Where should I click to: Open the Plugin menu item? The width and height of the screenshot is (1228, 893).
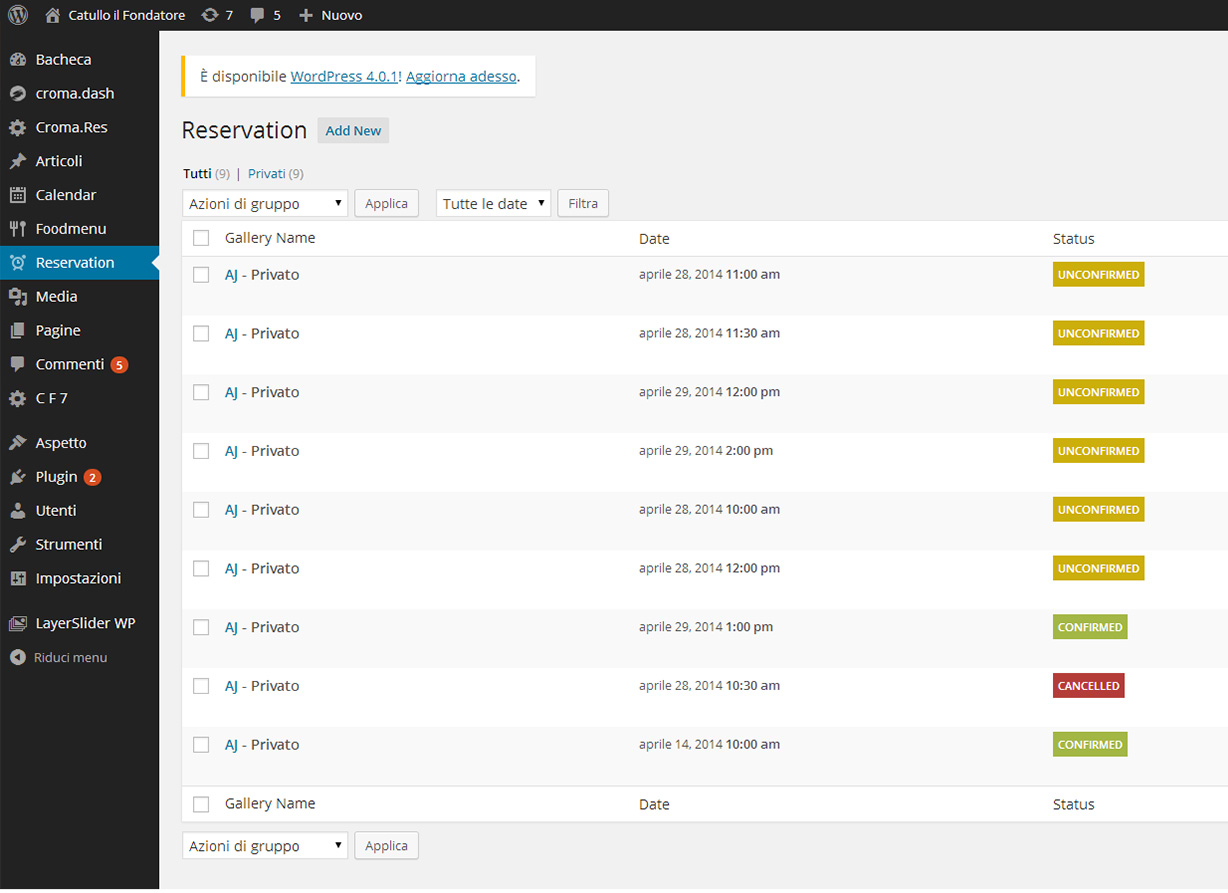click(x=56, y=476)
